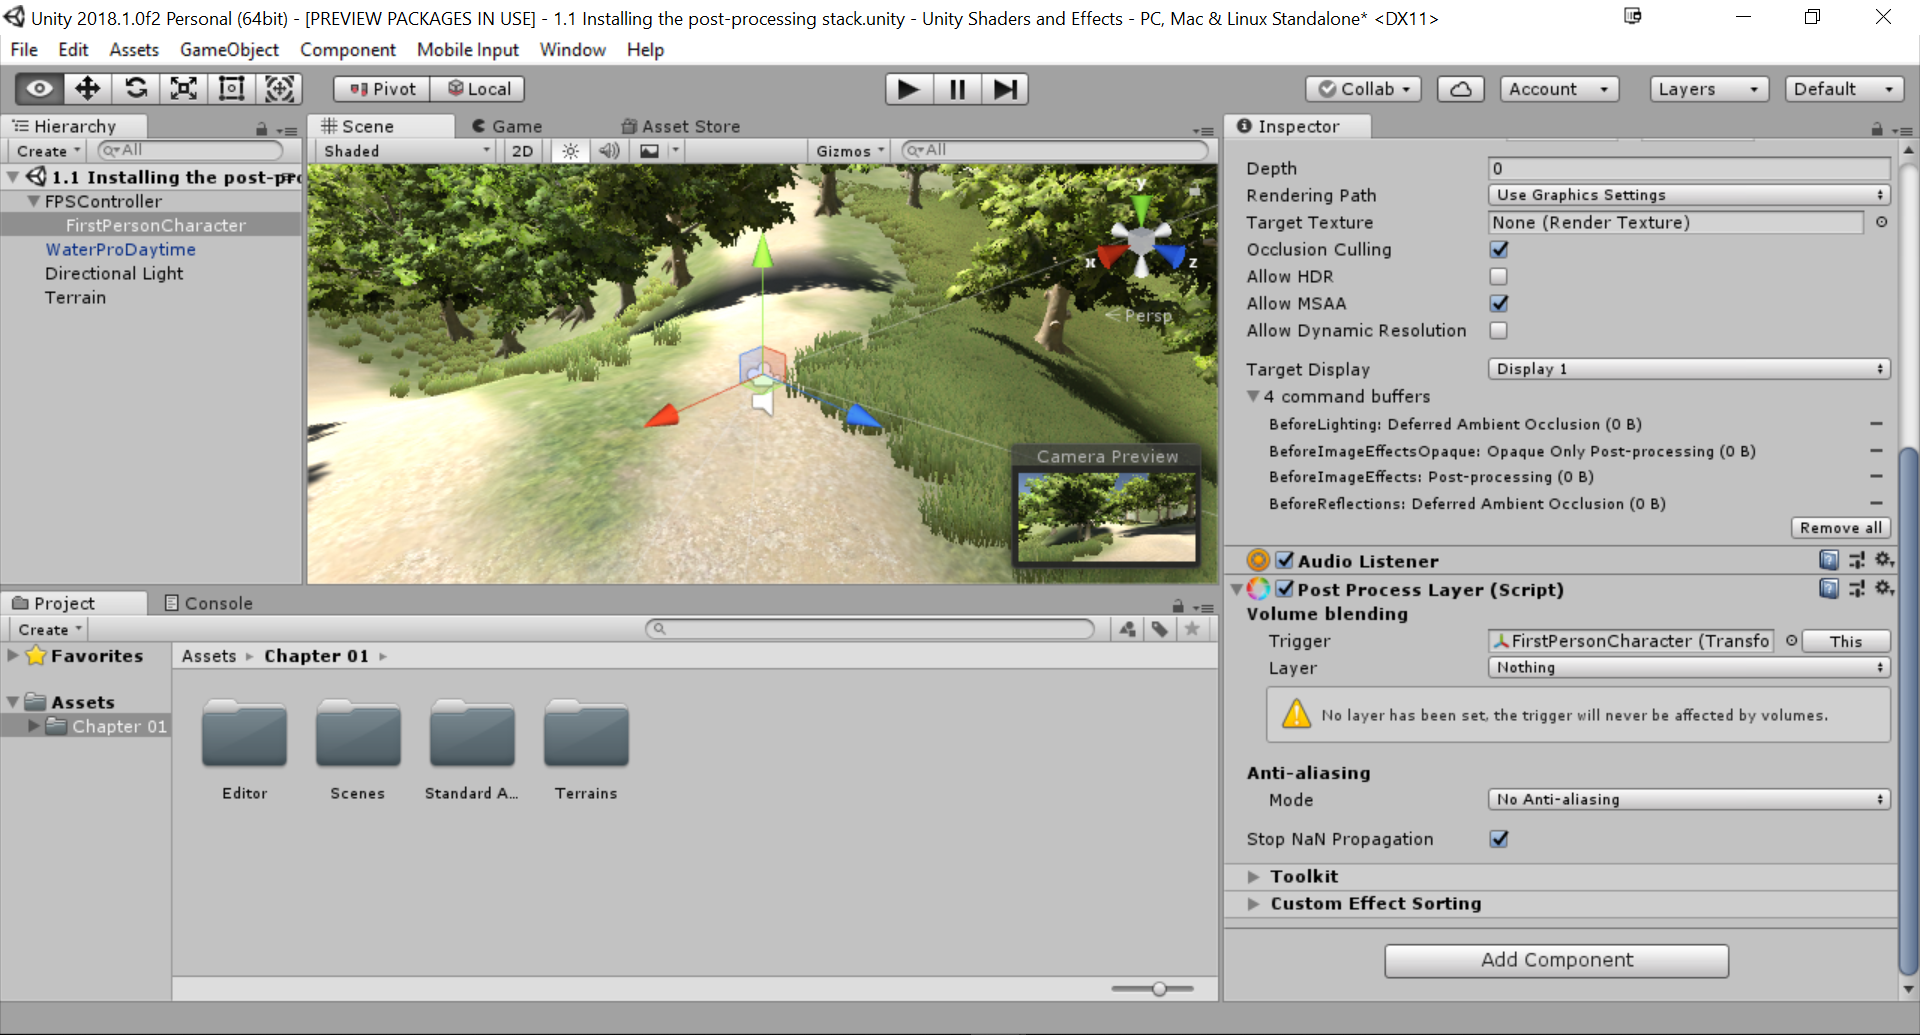Open the Shaded draw mode dropdown
Image resolution: width=1920 pixels, height=1035 pixels.
coord(405,151)
